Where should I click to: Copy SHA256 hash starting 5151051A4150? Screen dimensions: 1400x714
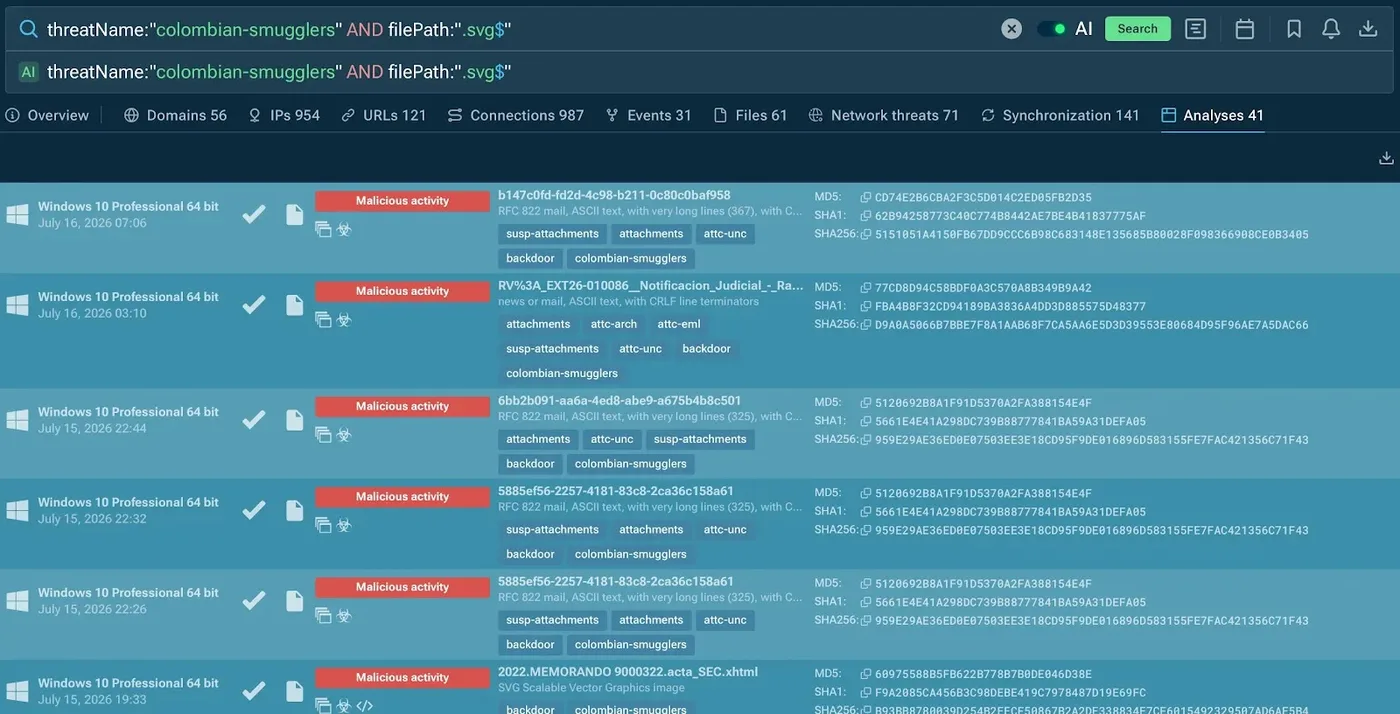(x=866, y=234)
